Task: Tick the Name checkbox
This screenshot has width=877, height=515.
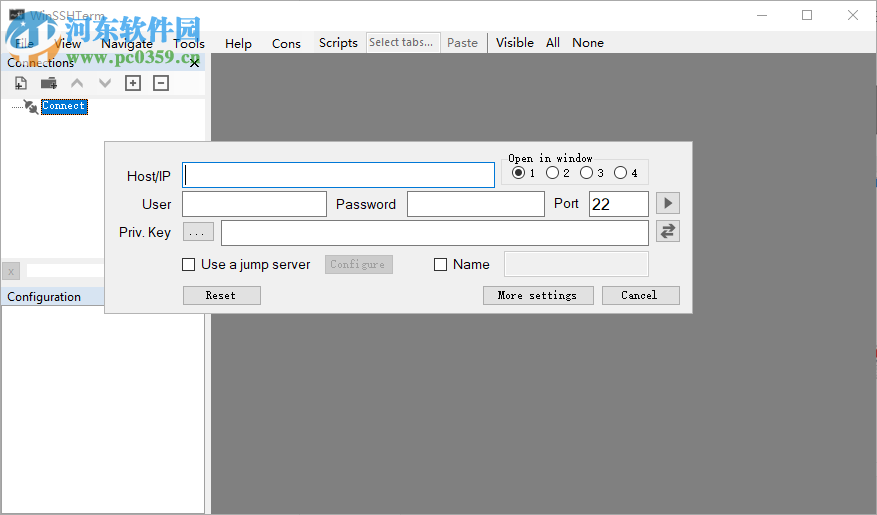Action: pos(441,264)
